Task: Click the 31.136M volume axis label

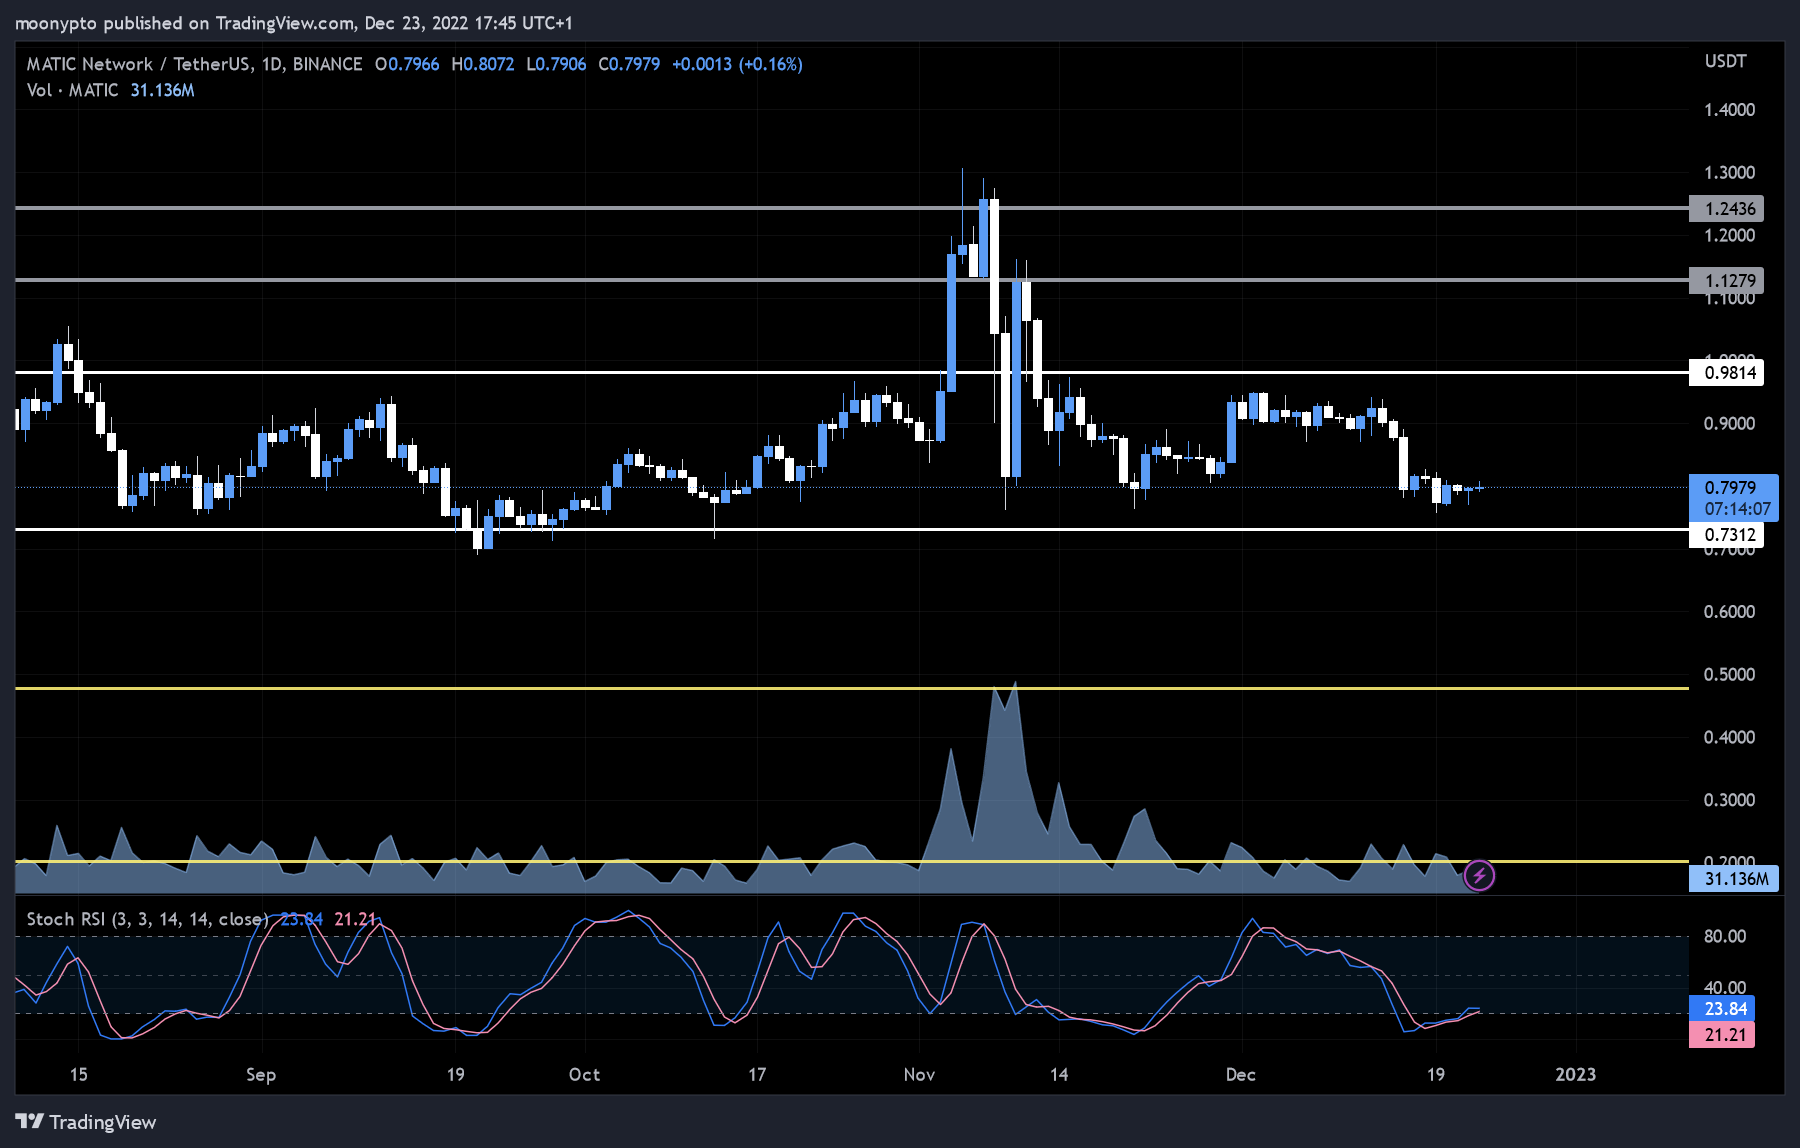Action: point(1733,879)
